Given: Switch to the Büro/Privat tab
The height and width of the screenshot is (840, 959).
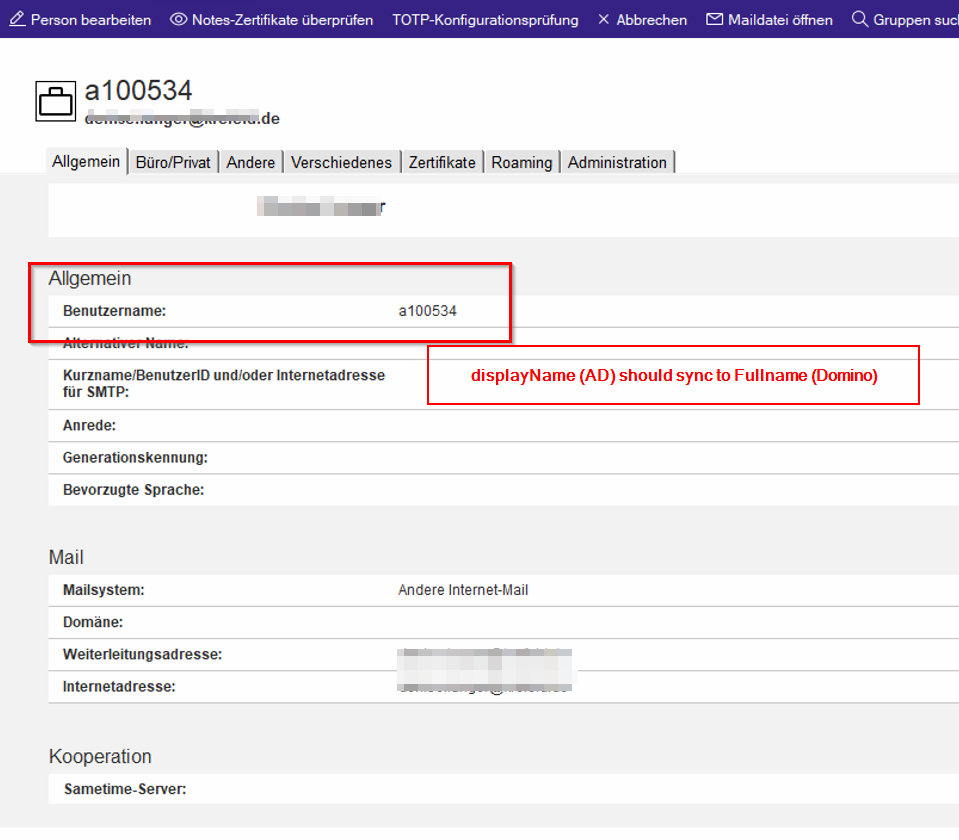Looking at the screenshot, I should pyautogui.click(x=173, y=162).
